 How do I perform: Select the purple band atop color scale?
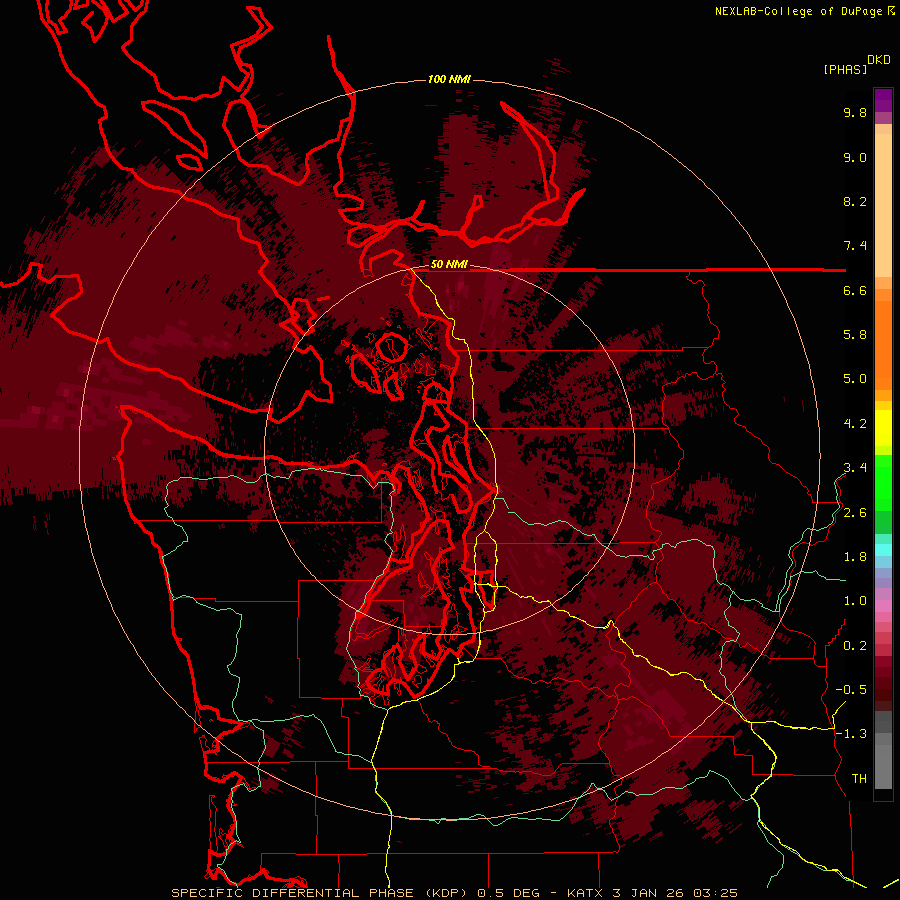click(883, 100)
